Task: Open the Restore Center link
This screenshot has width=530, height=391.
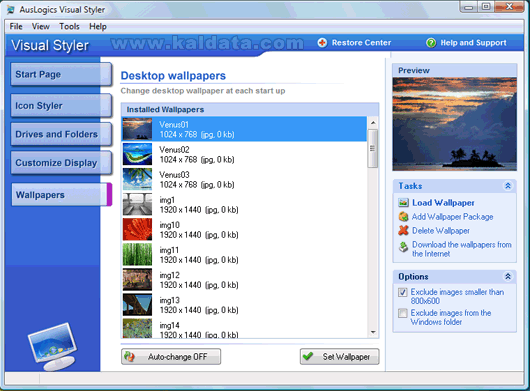Action: 361,43
